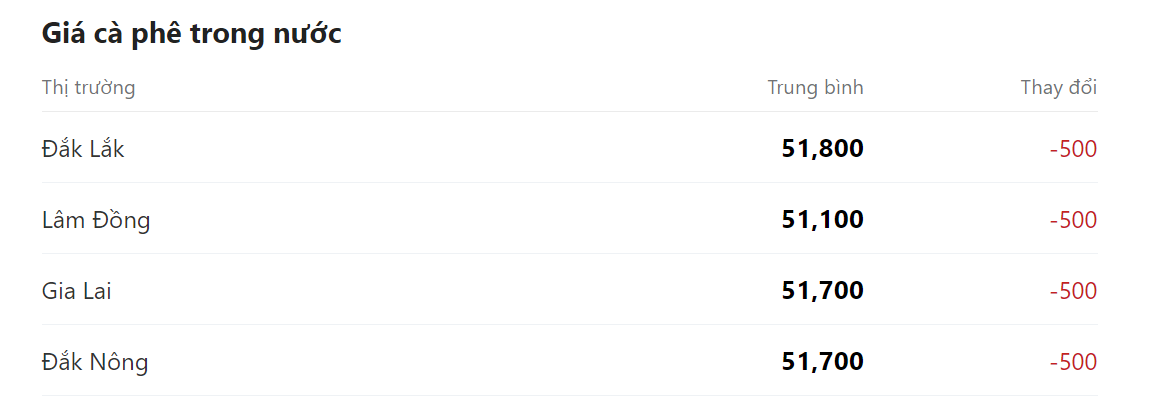1166x406 pixels.
Task: Select the Lâm Đồng table row
Action: (x=450, y=220)
